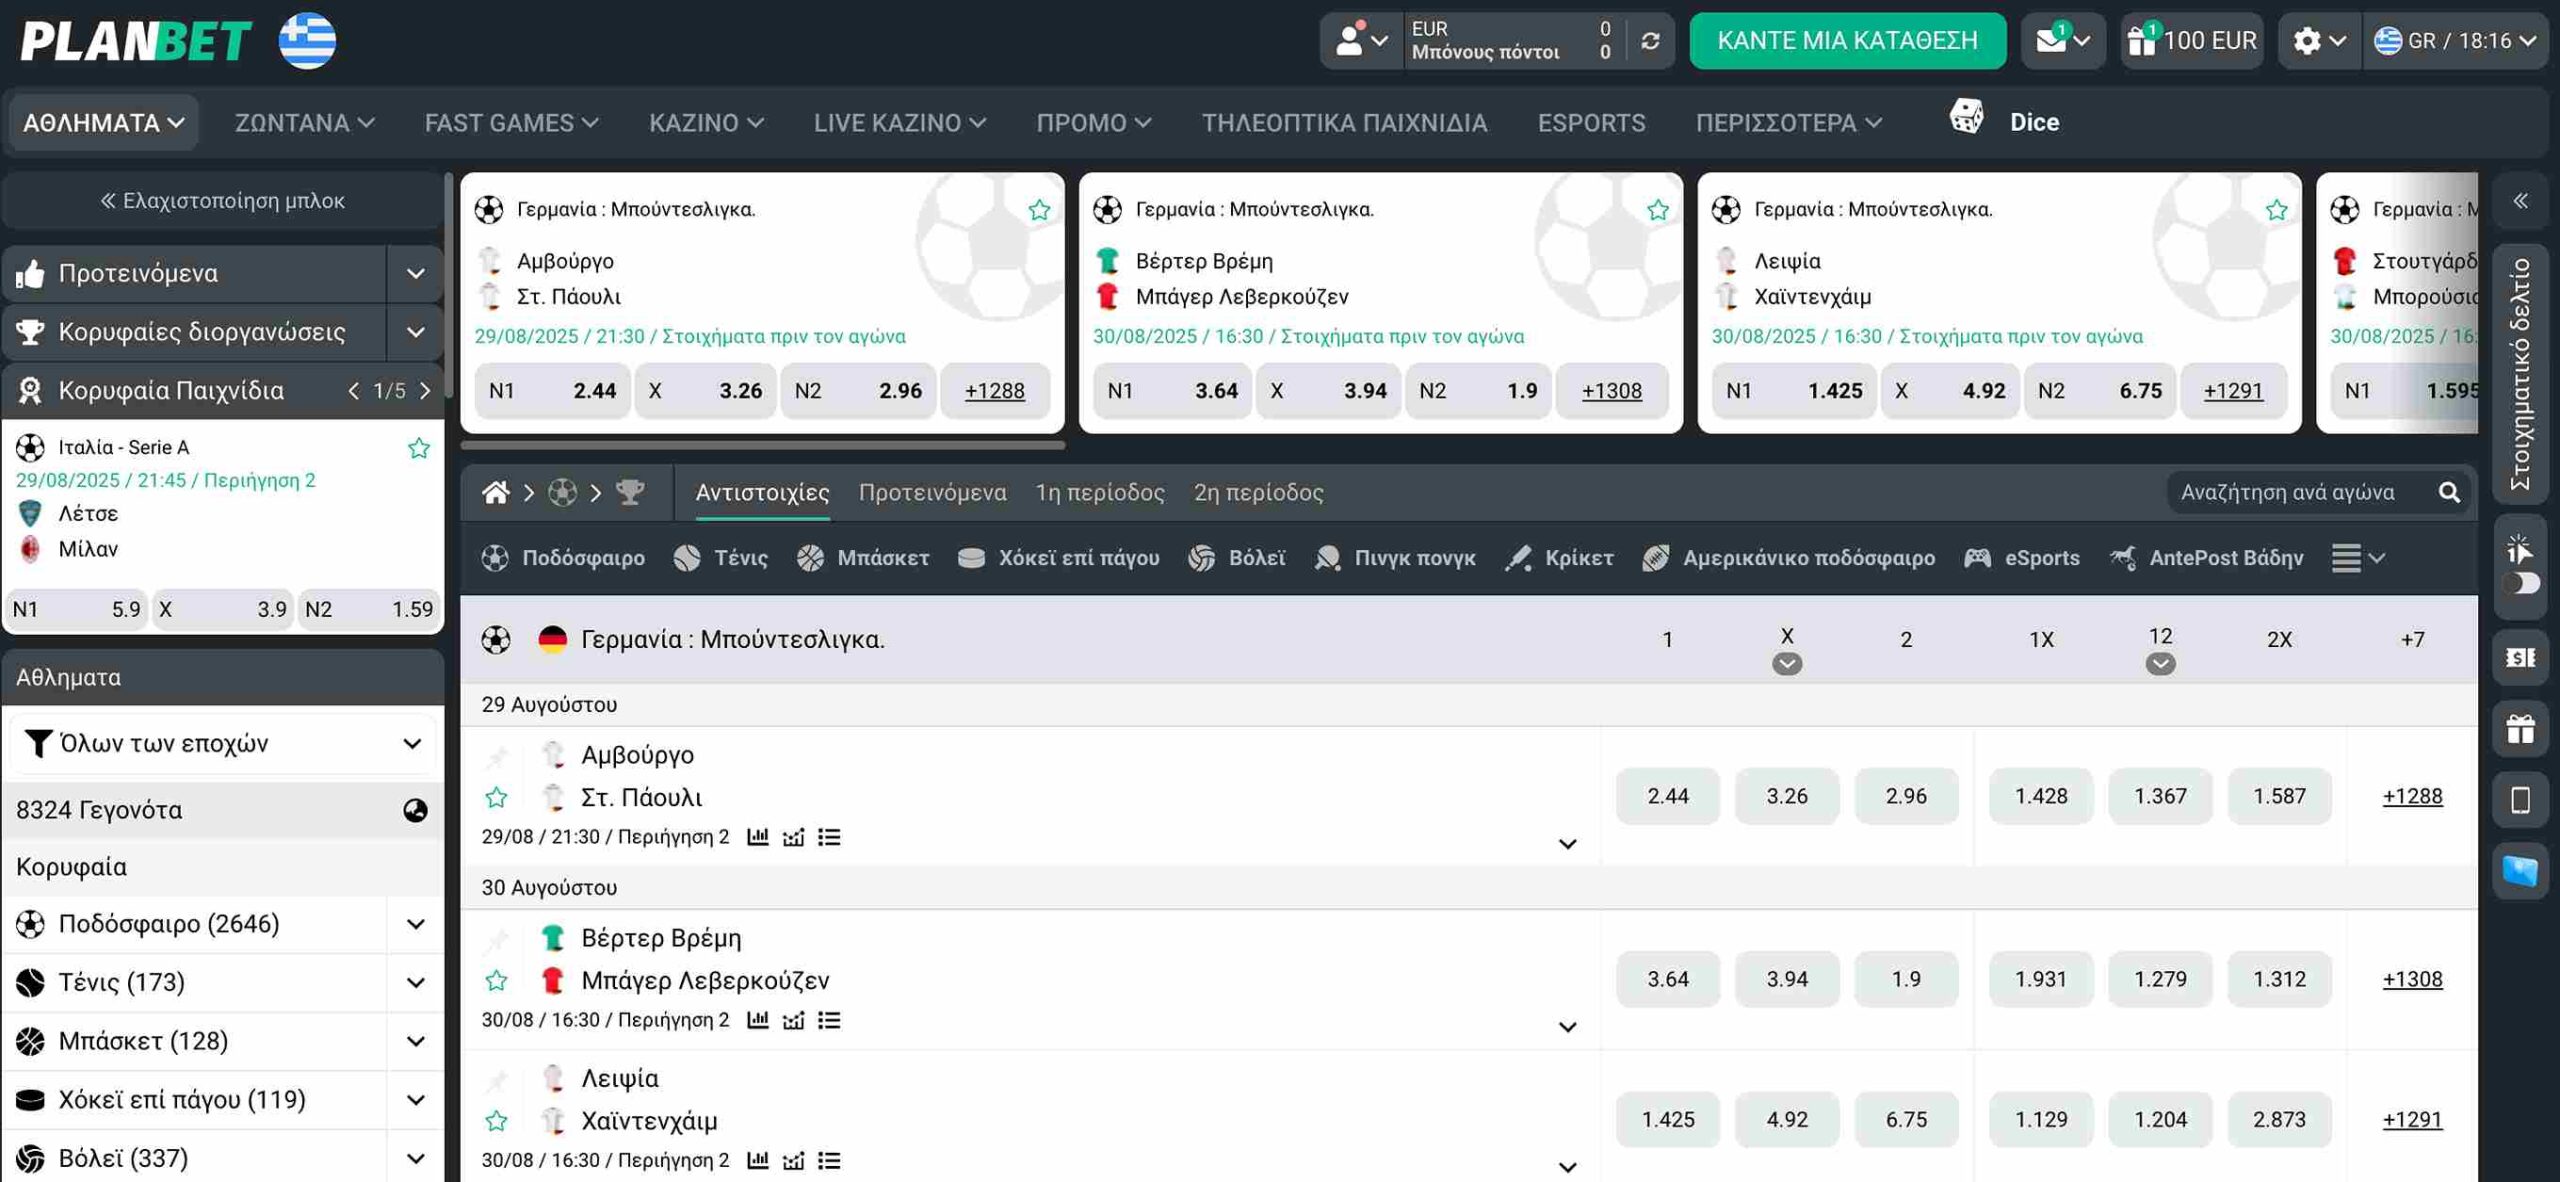Image resolution: width=2560 pixels, height=1182 pixels.
Task: Expand the Ποδόσφαιρο (2646) sport list
Action: (x=415, y=924)
